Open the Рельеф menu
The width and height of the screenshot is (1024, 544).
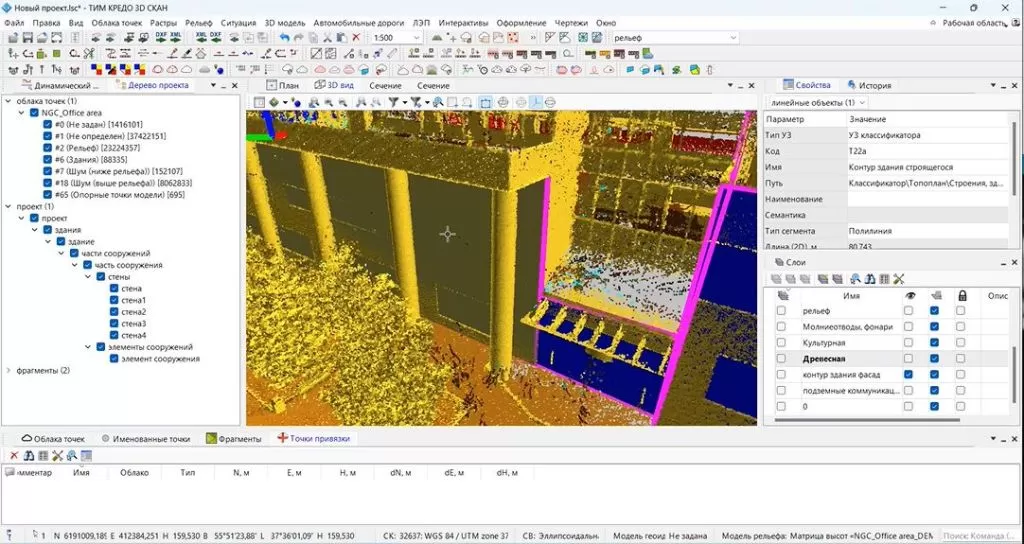pos(199,23)
